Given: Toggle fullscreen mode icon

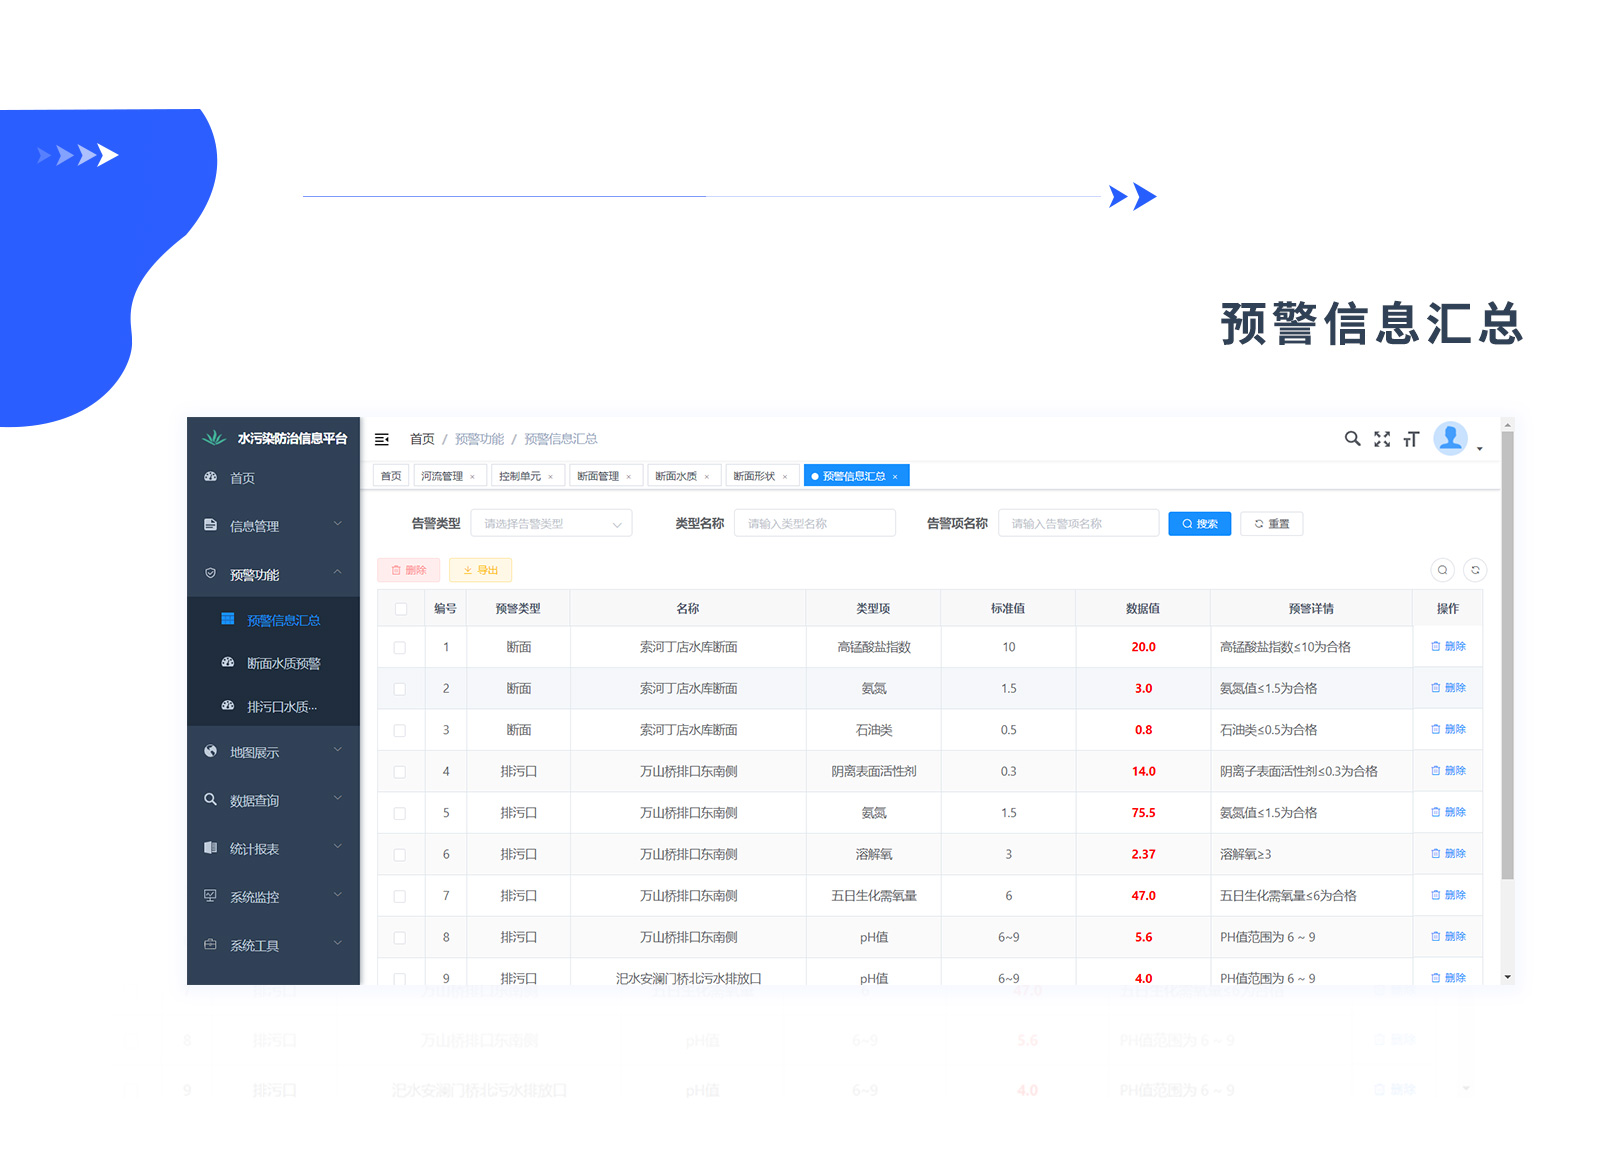Looking at the screenshot, I should pyautogui.click(x=1382, y=439).
